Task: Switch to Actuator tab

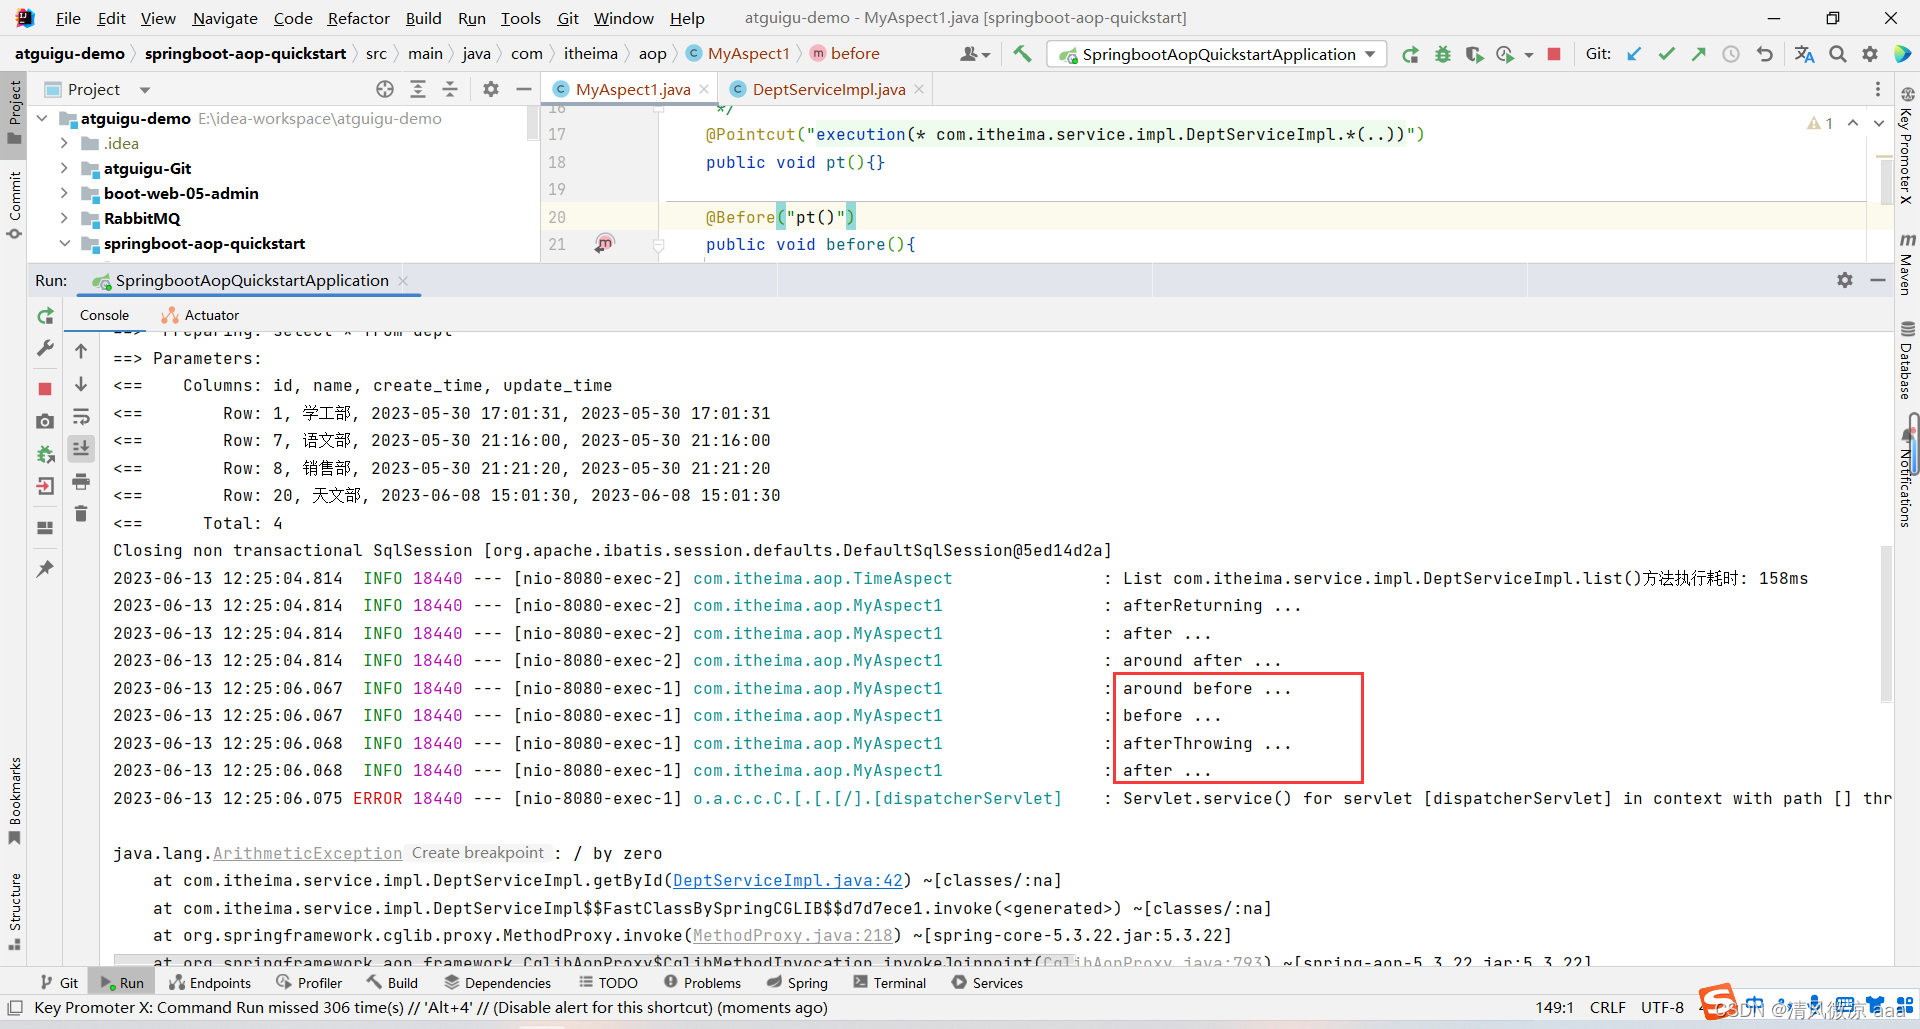Action: (x=200, y=315)
